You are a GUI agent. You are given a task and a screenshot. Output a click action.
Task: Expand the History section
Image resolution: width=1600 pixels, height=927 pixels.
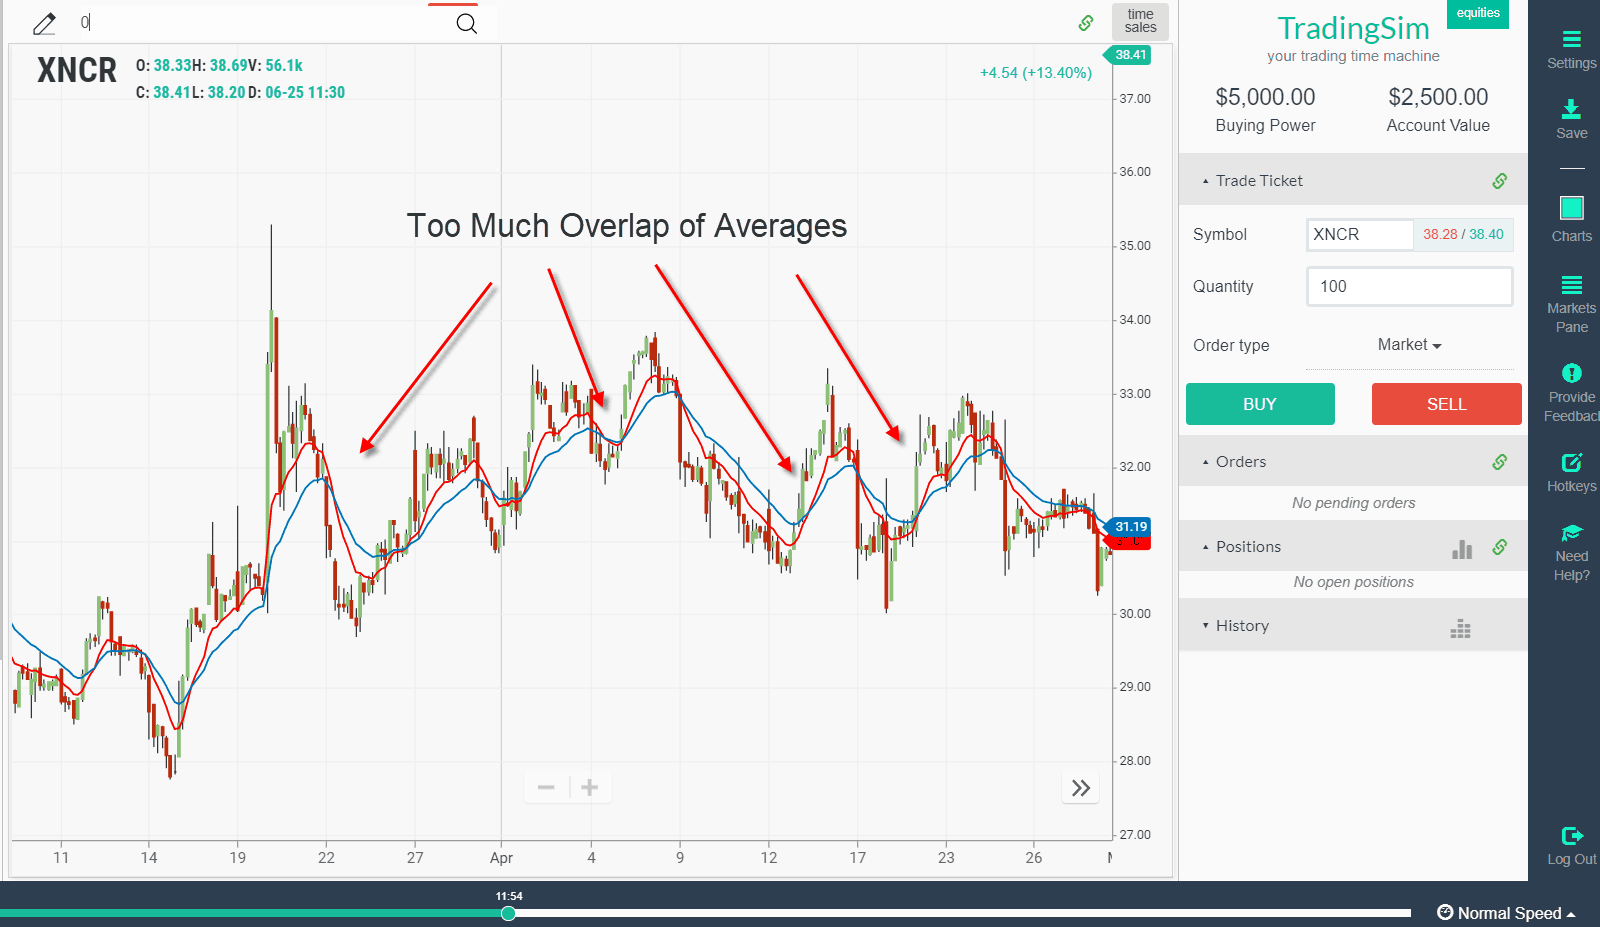(1206, 625)
